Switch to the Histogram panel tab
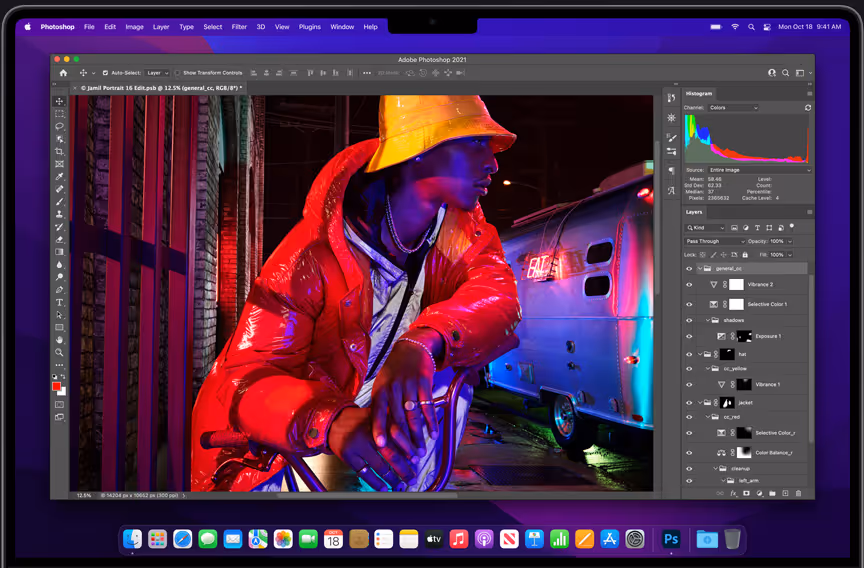Screen dimensions: 864x568 coord(699,94)
